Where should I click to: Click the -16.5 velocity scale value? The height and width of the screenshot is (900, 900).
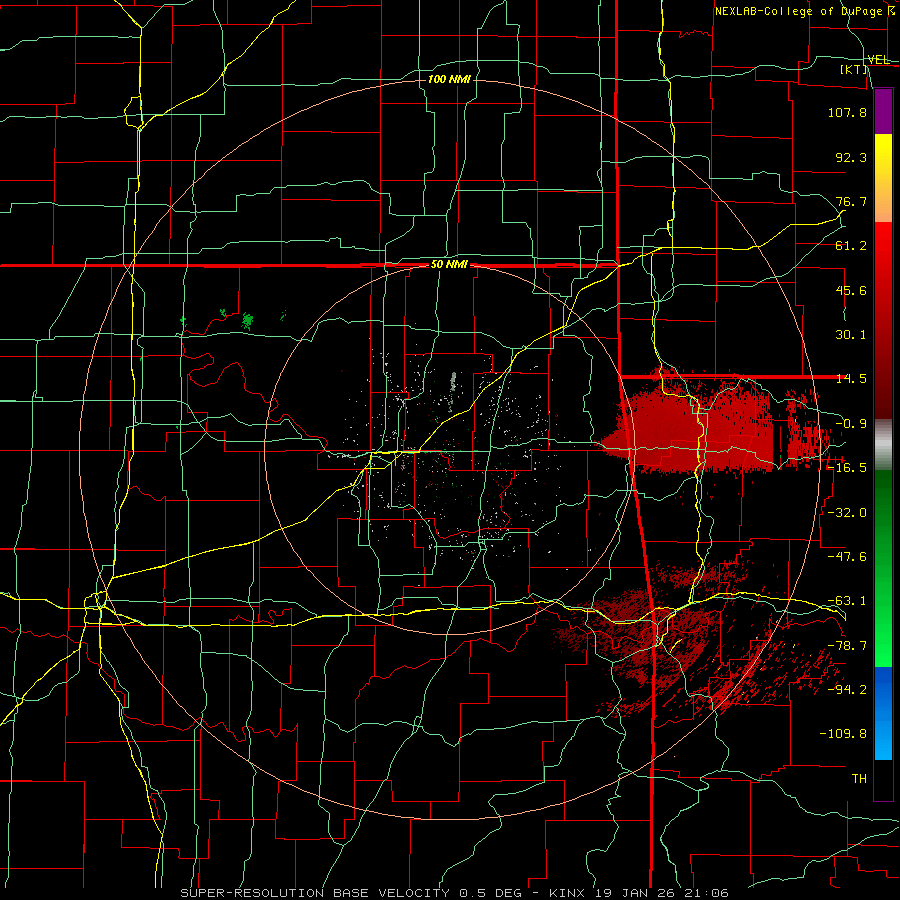point(847,468)
